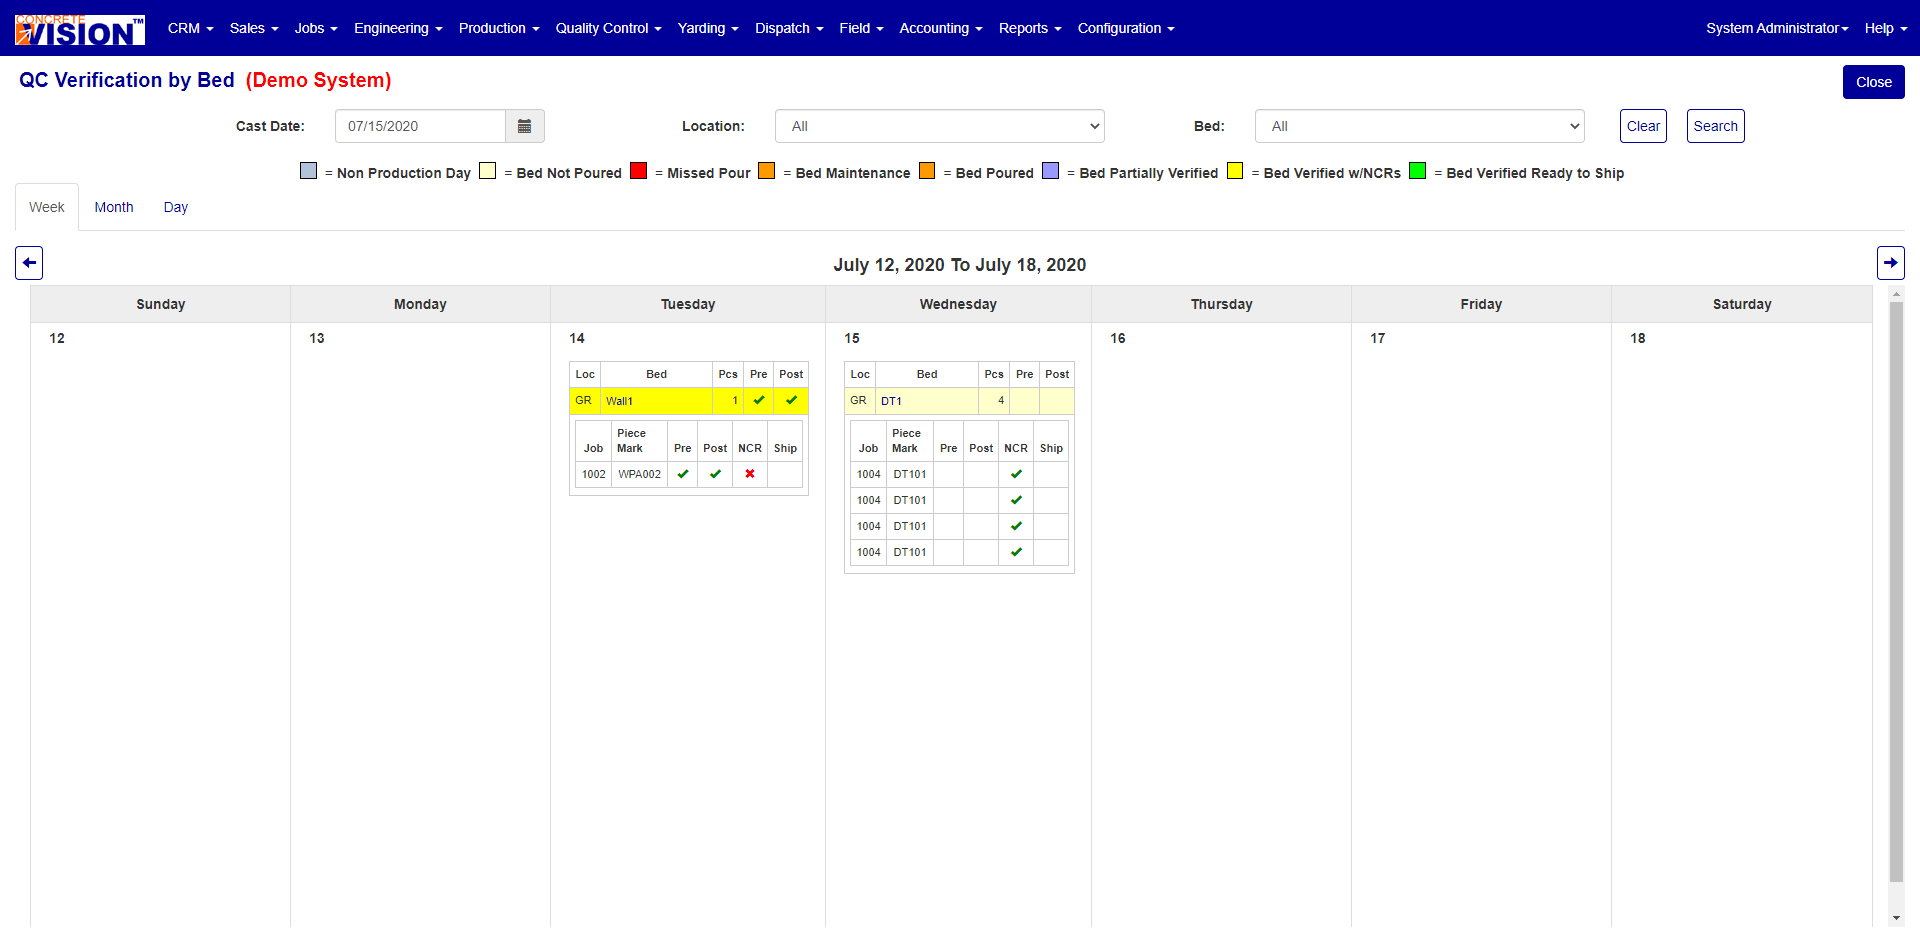This screenshot has width=1920, height=937.
Task: Click the Bed Verified Ready to Ship swatch
Action: coord(1417,171)
